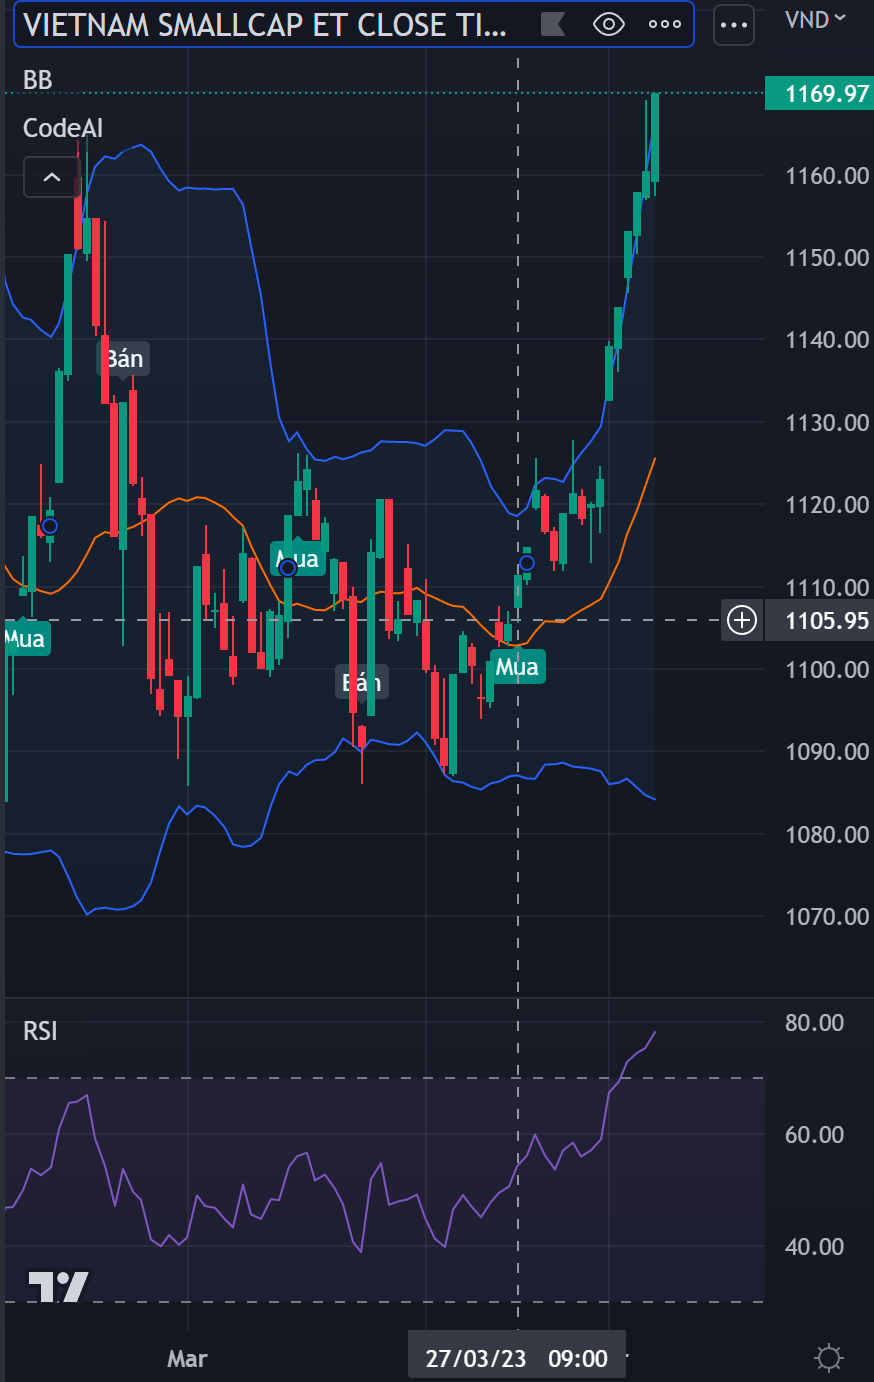
Task: Click the VIETNAM SMALLCAP ET CLOSE title
Action: (x=265, y=25)
